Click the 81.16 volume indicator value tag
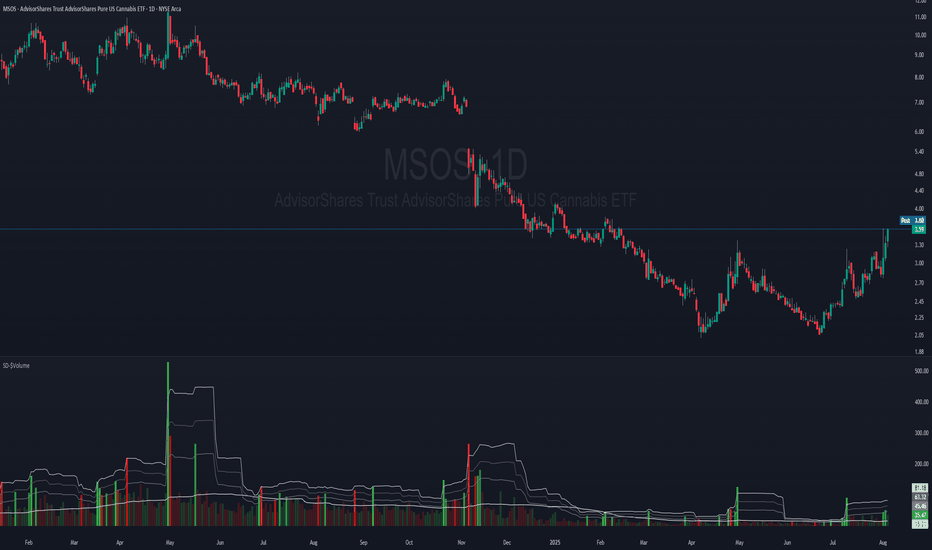The width and height of the screenshot is (932, 550). 920,487
